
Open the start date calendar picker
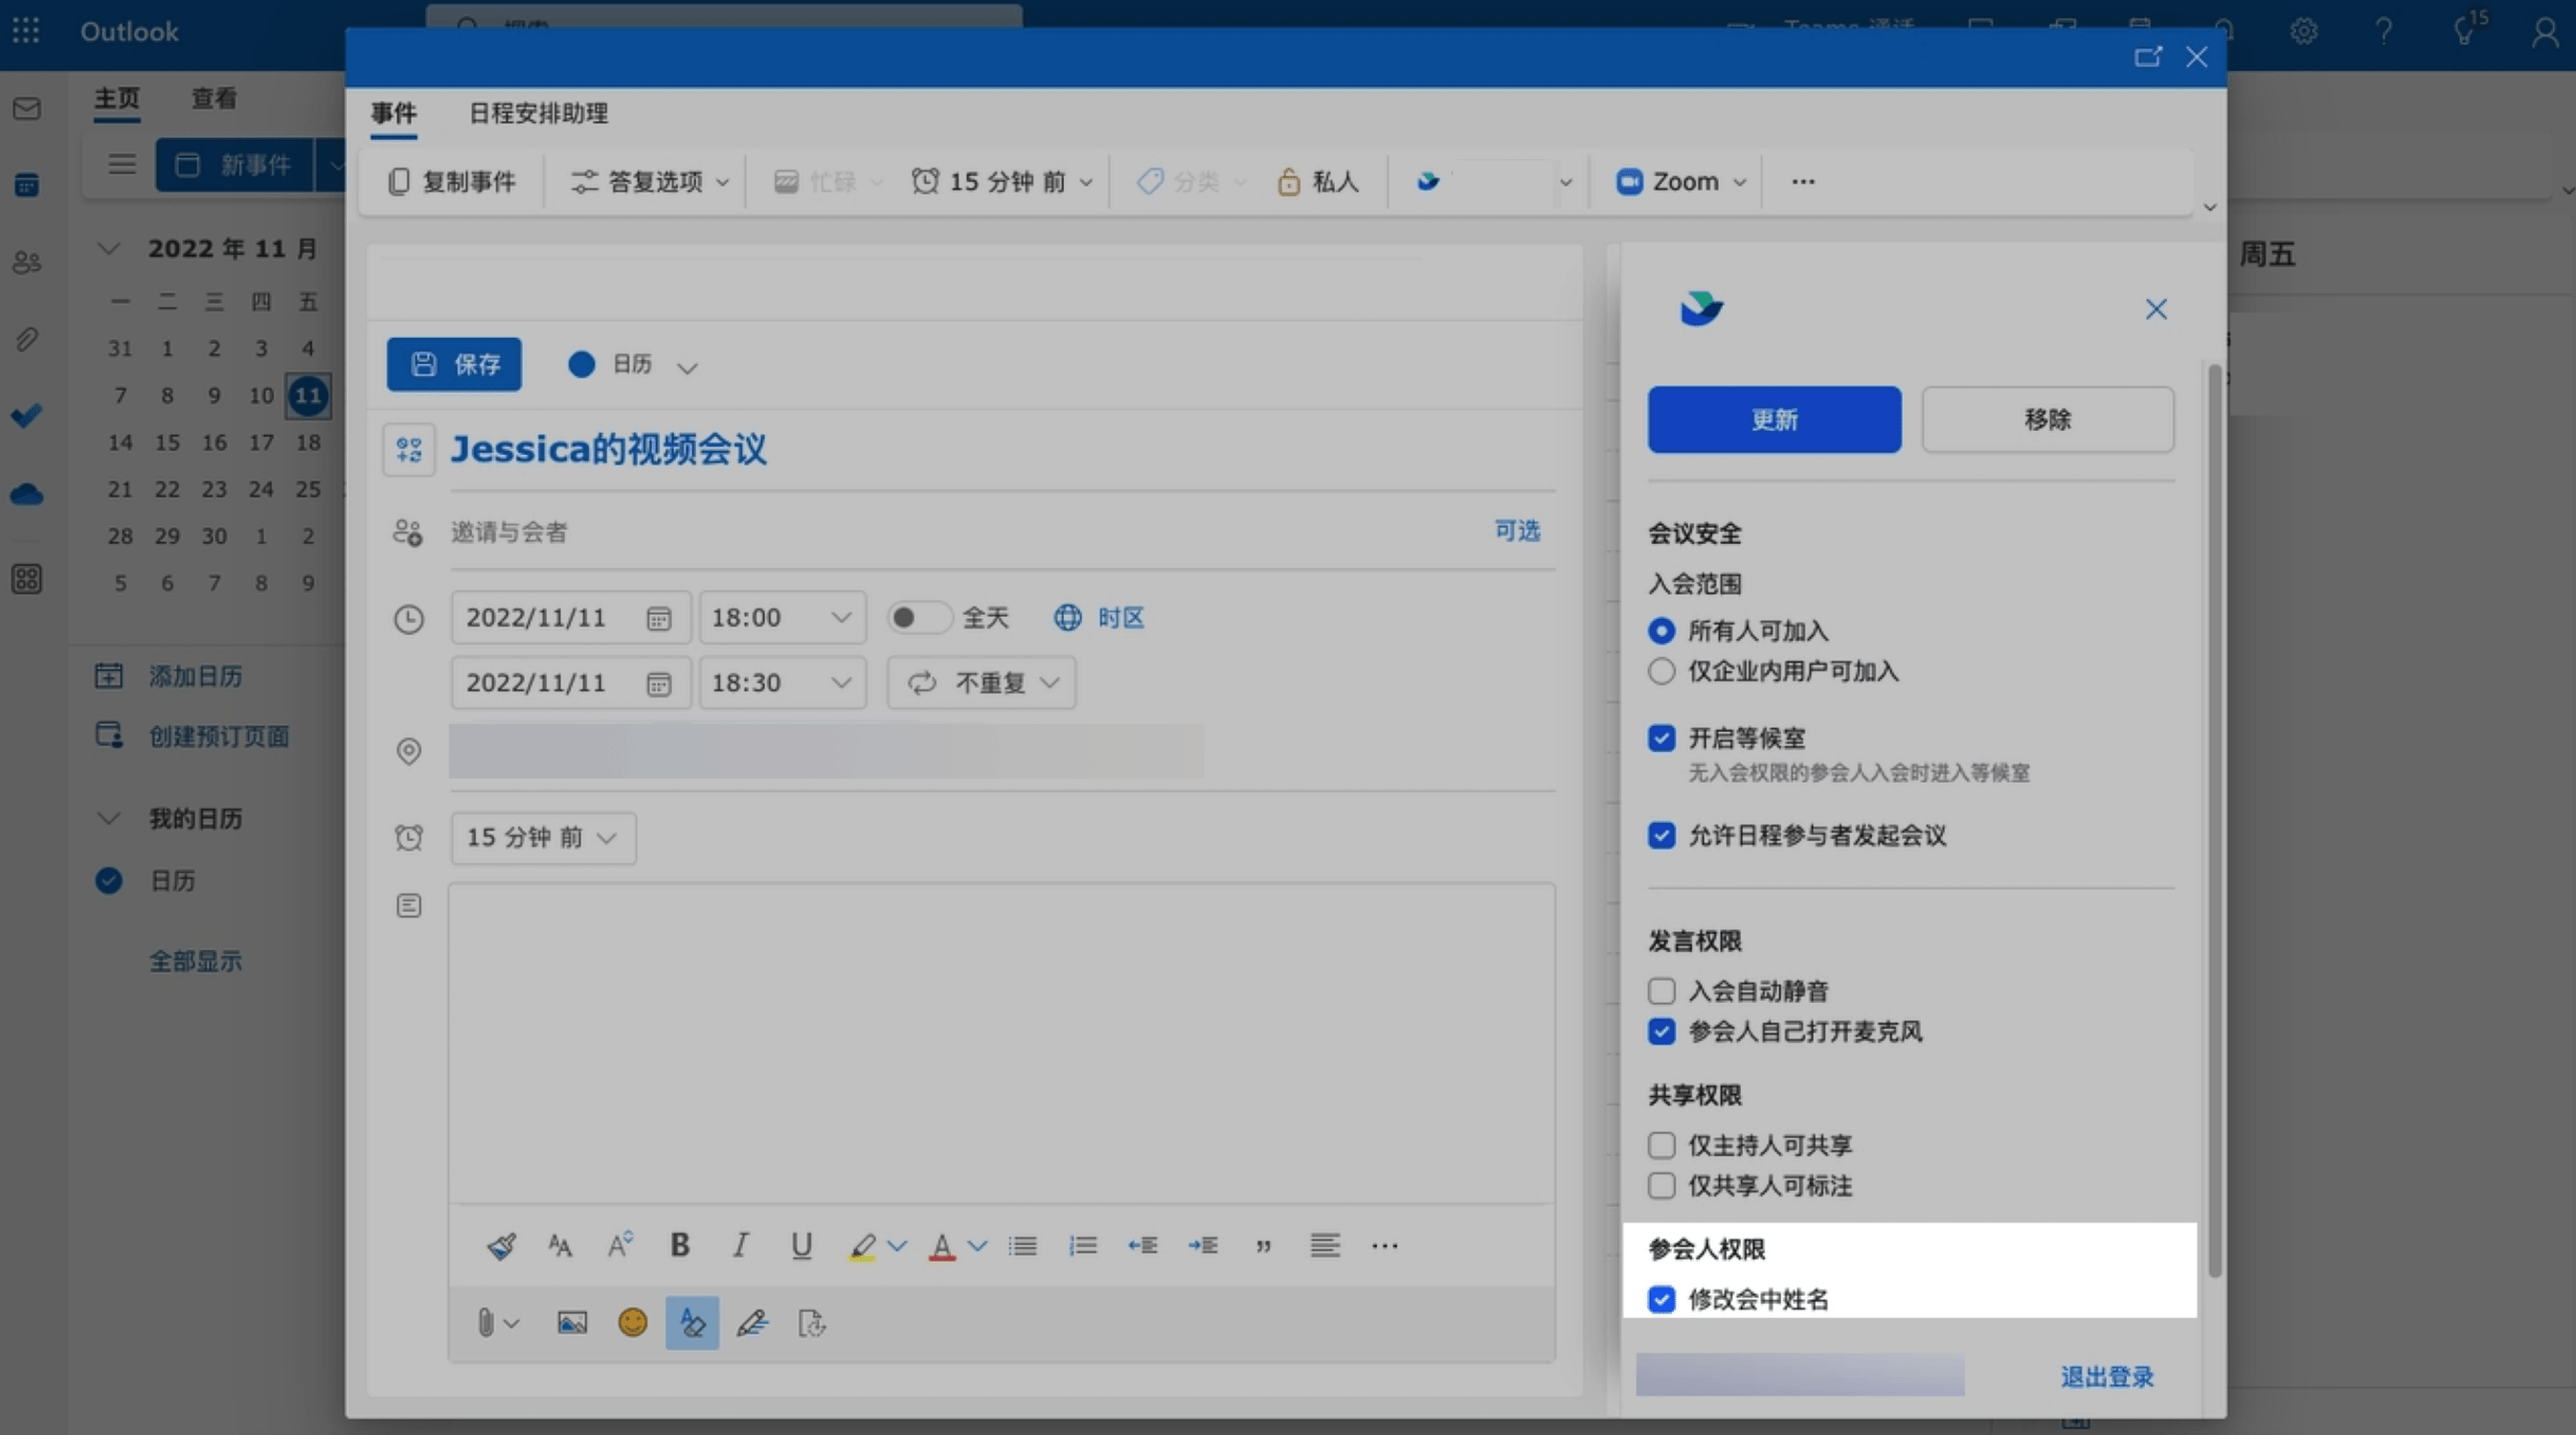[x=658, y=619]
